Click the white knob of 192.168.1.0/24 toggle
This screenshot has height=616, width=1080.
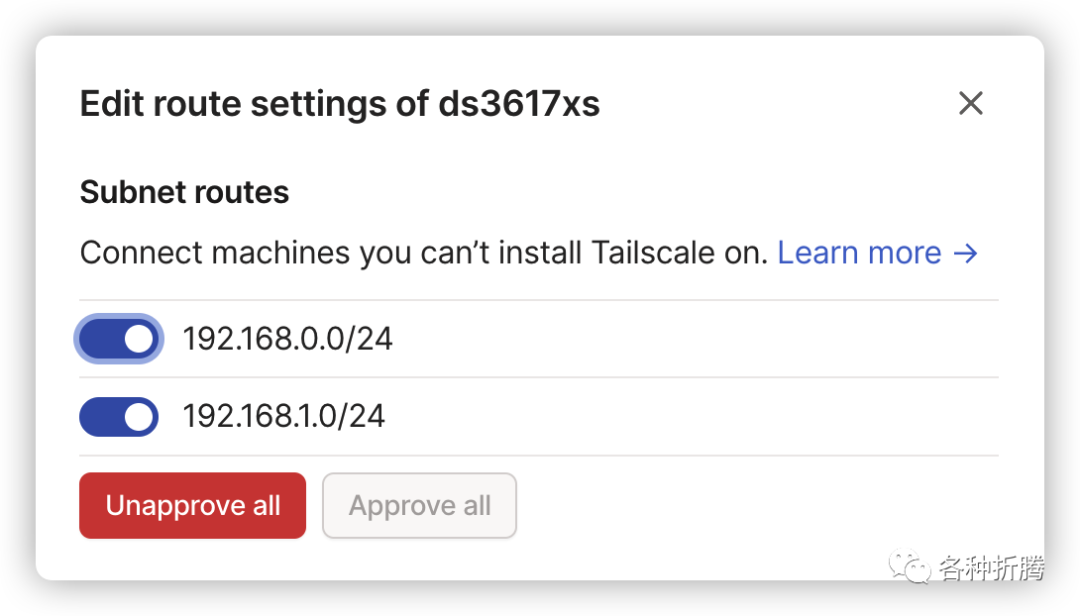[x=139, y=417]
